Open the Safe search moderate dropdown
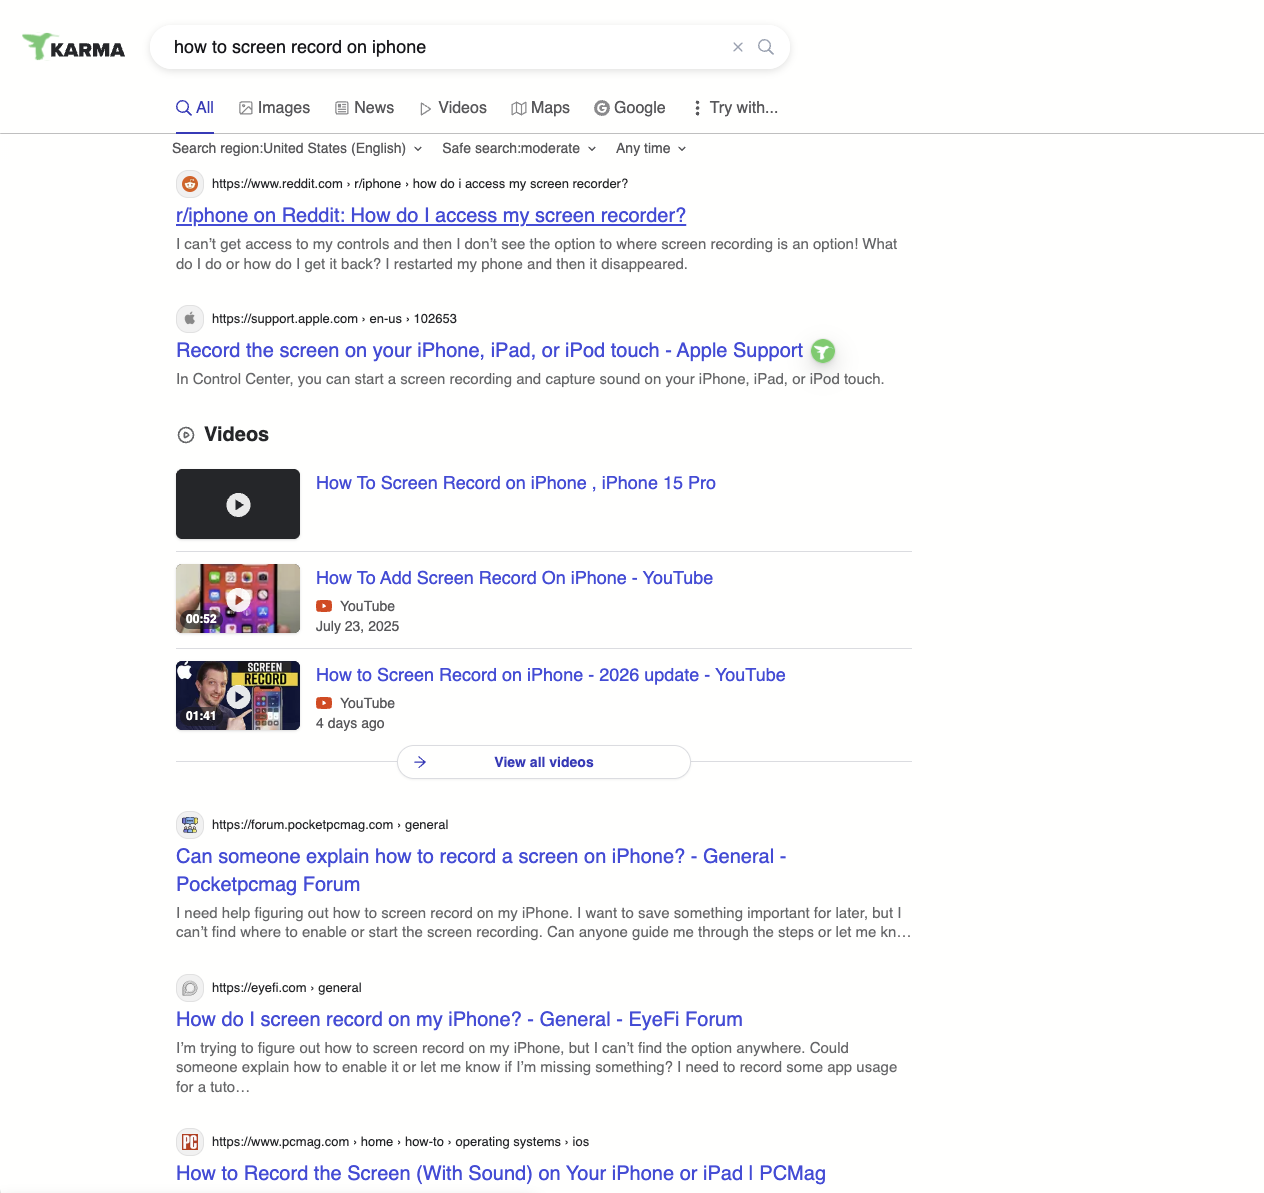The image size is (1264, 1193). (519, 148)
